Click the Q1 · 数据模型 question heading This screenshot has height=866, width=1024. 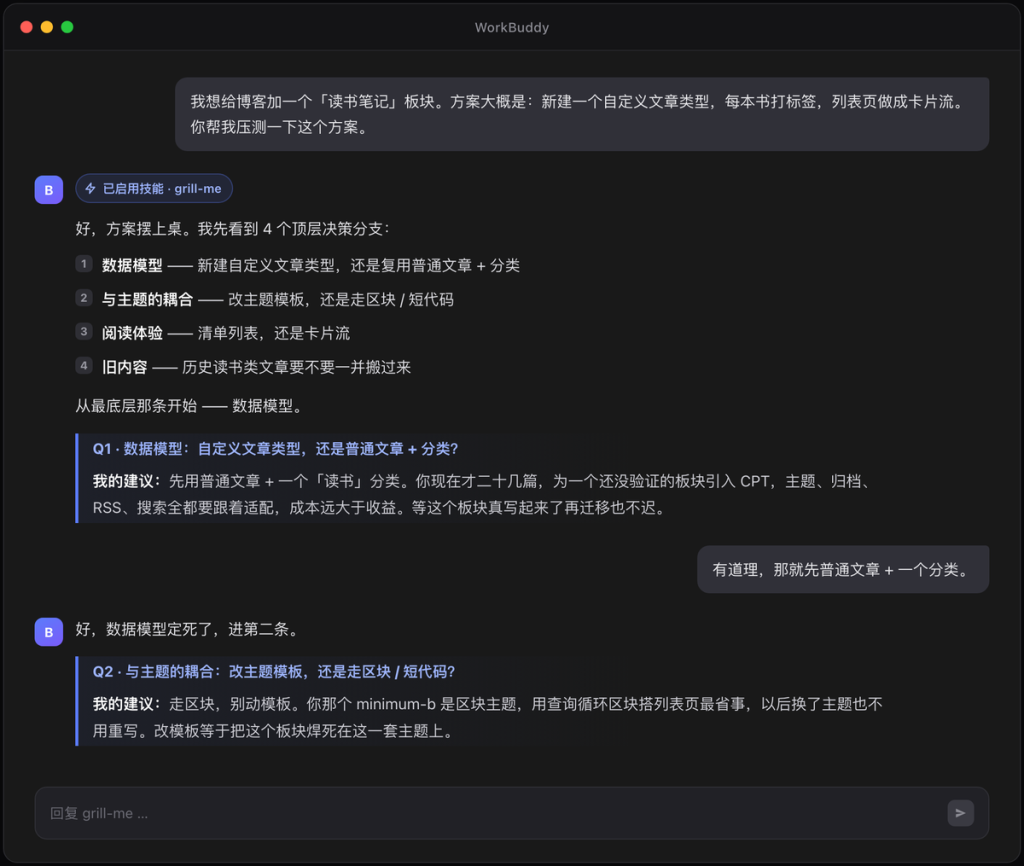pyautogui.click(x=275, y=449)
